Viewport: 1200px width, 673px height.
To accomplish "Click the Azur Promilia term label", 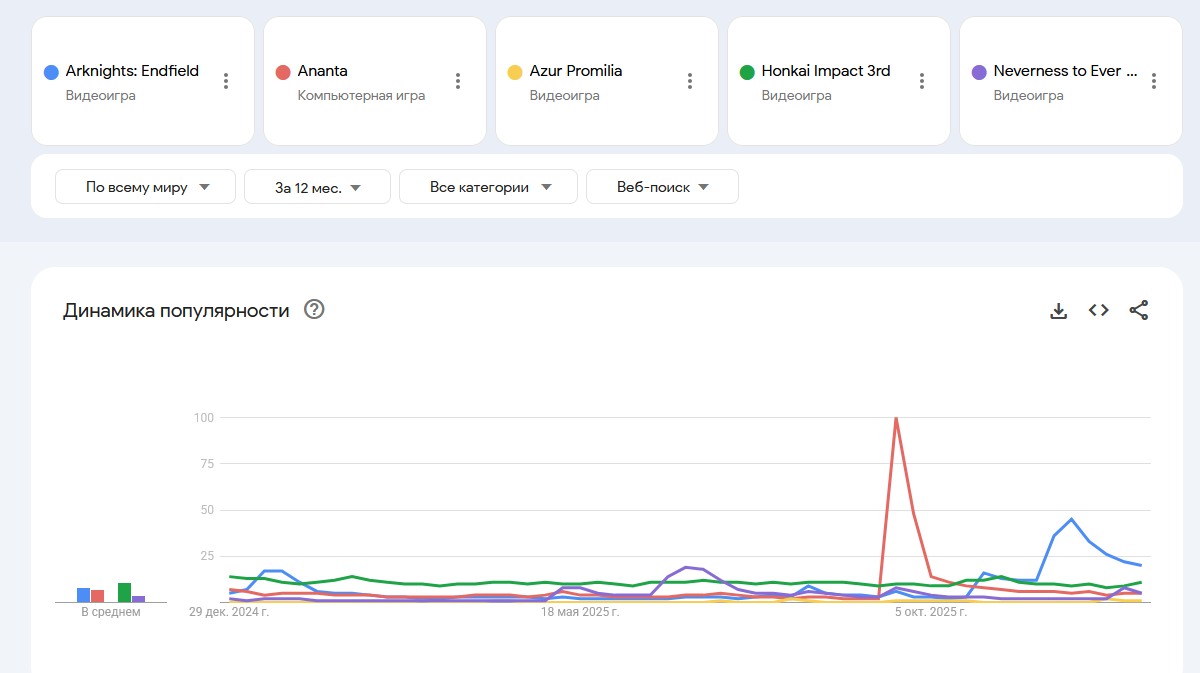I will [x=576, y=71].
